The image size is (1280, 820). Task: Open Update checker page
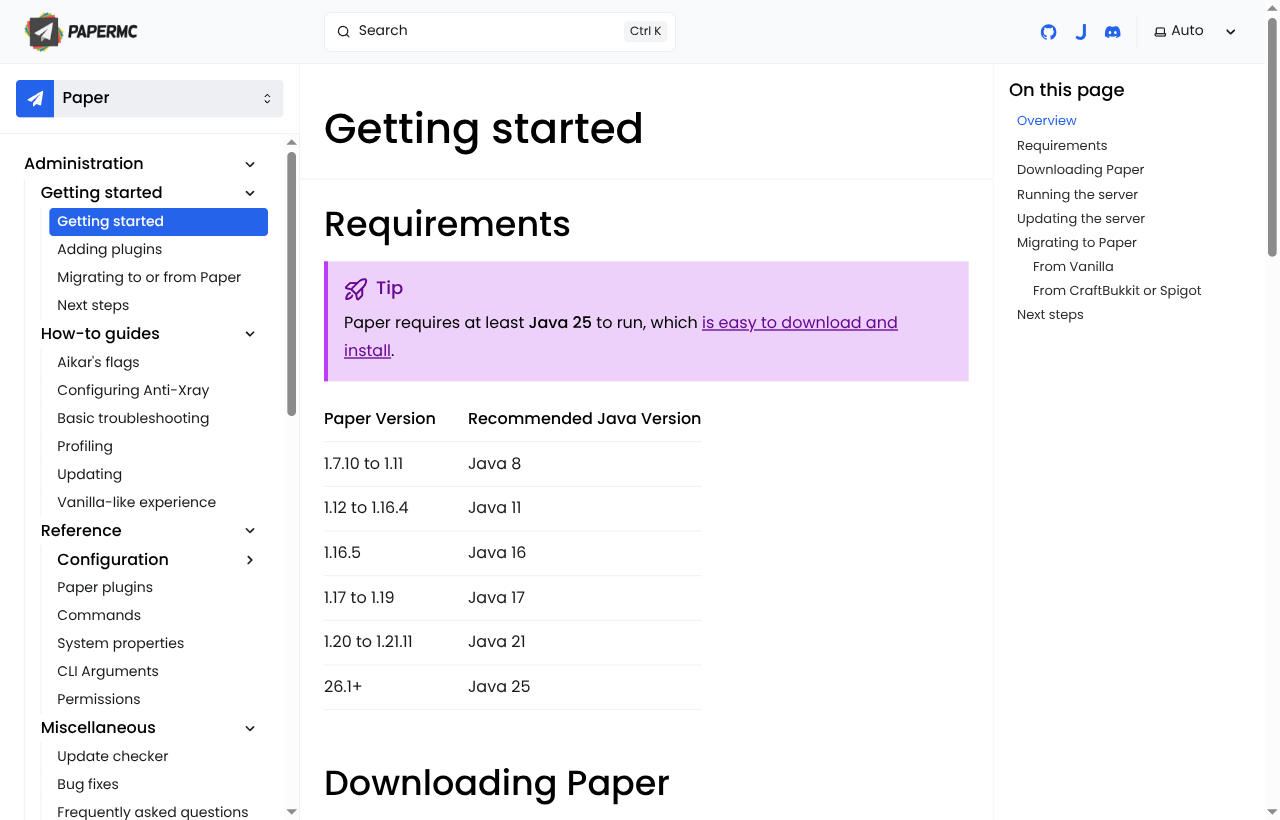(x=112, y=757)
